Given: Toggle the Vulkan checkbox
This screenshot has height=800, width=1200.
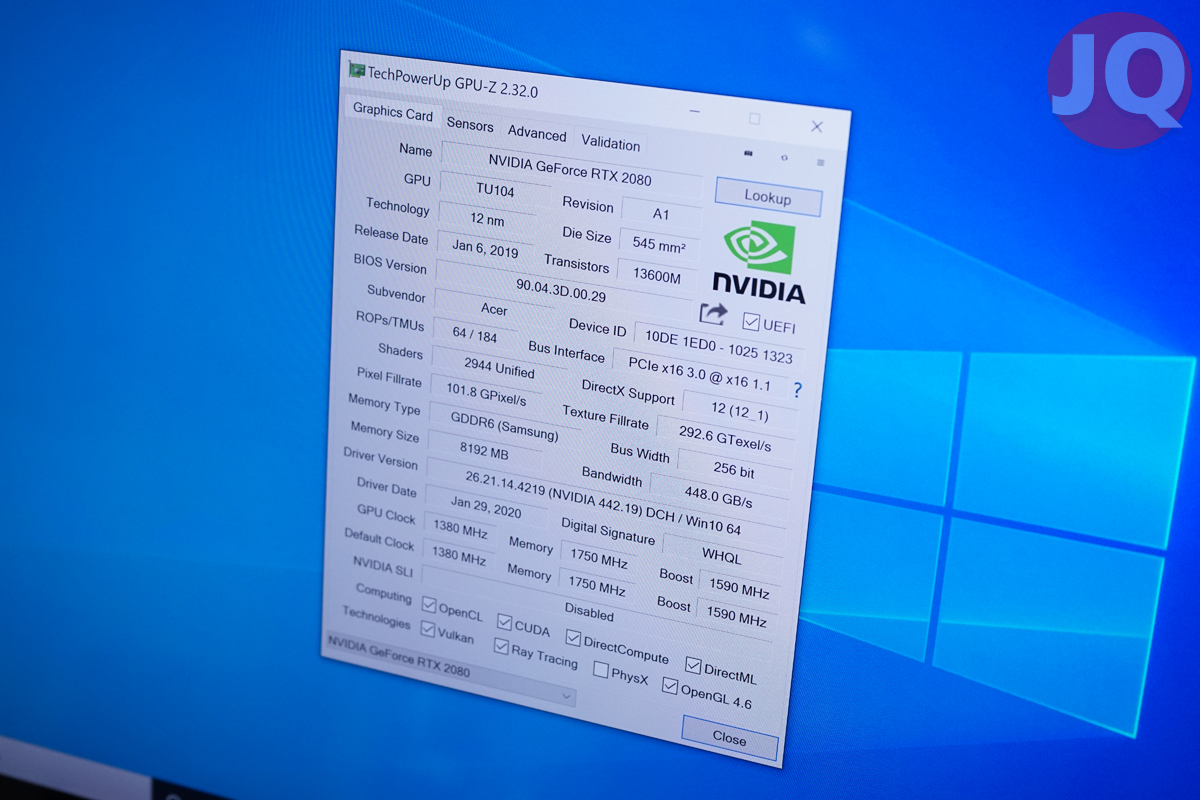Looking at the screenshot, I should coord(427,629).
